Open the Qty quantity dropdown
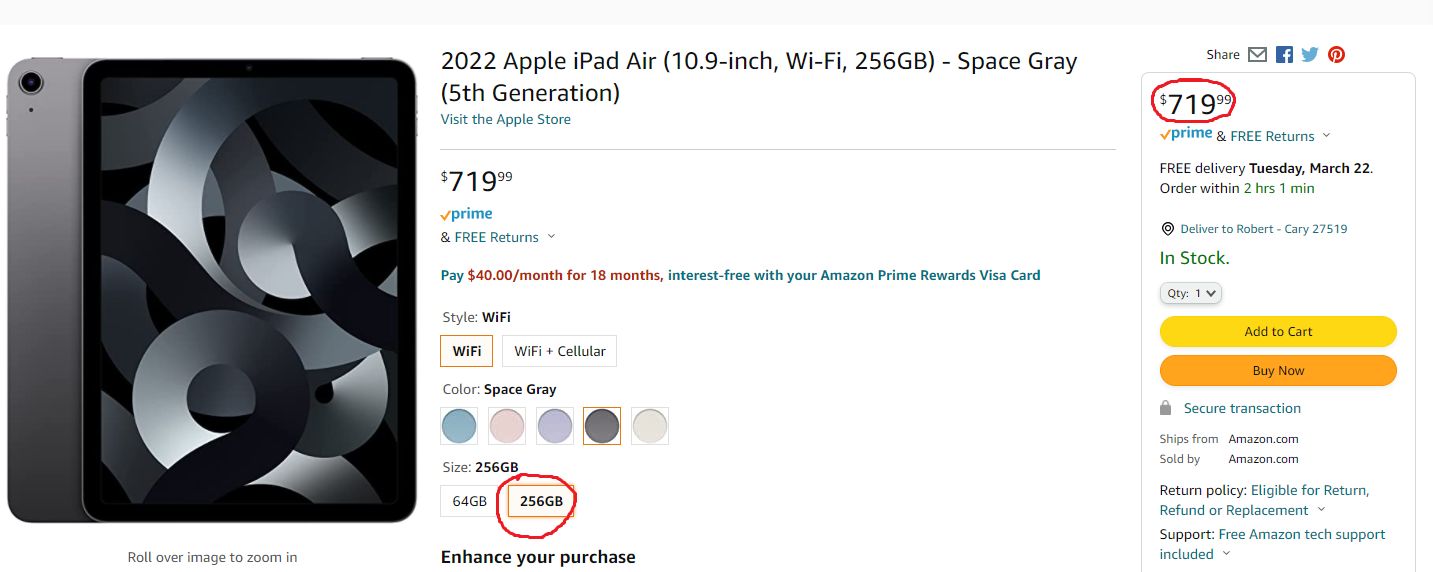Image resolution: width=1433 pixels, height=572 pixels. (x=1190, y=293)
